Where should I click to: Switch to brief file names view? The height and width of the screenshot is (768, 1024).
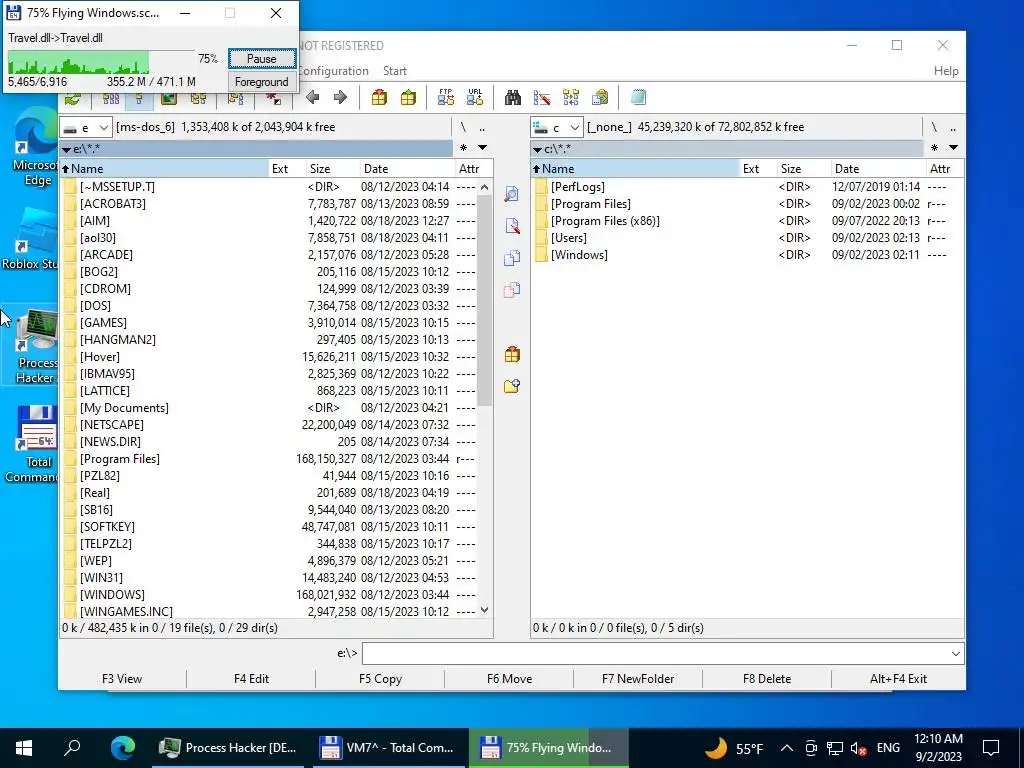pos(111,98)
